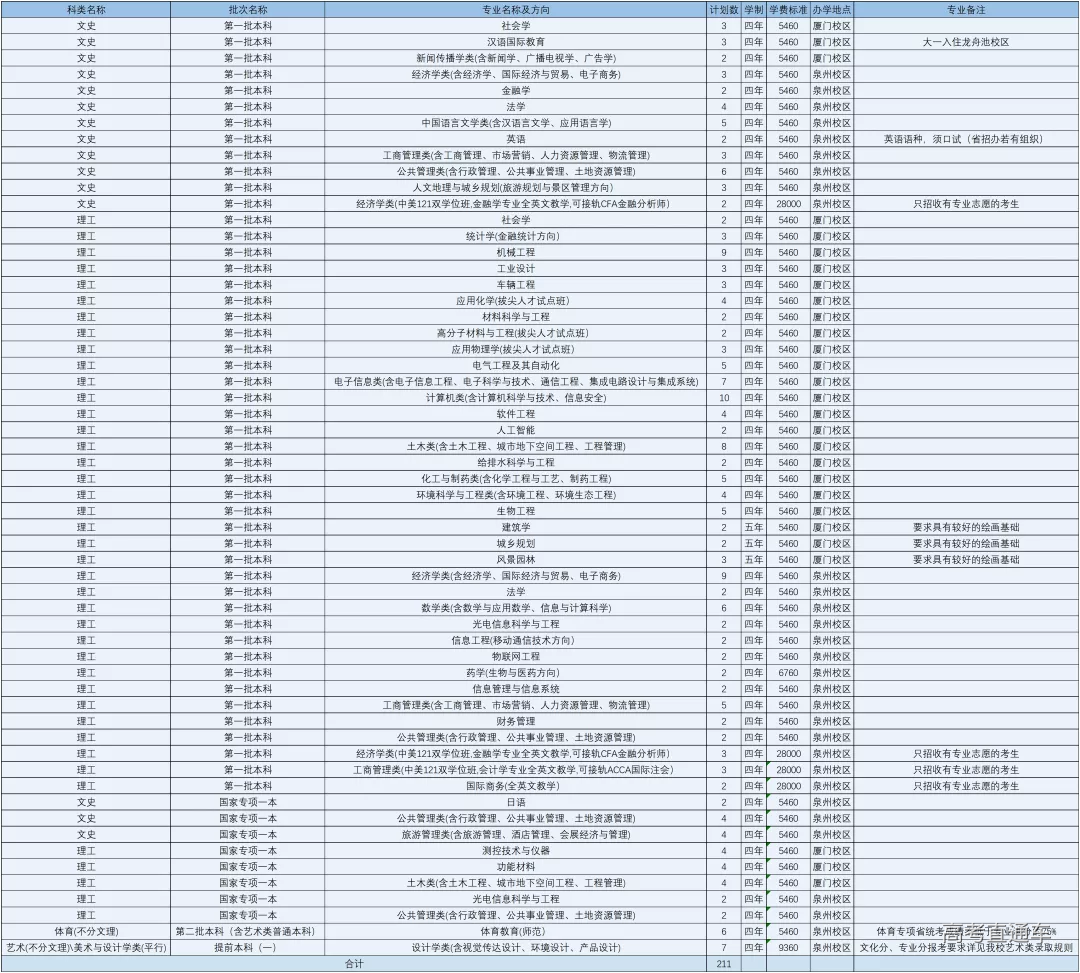This screenshot has height=973, width=1080.
Task: Select the 学费标准 column header
Action: point(787,9)
